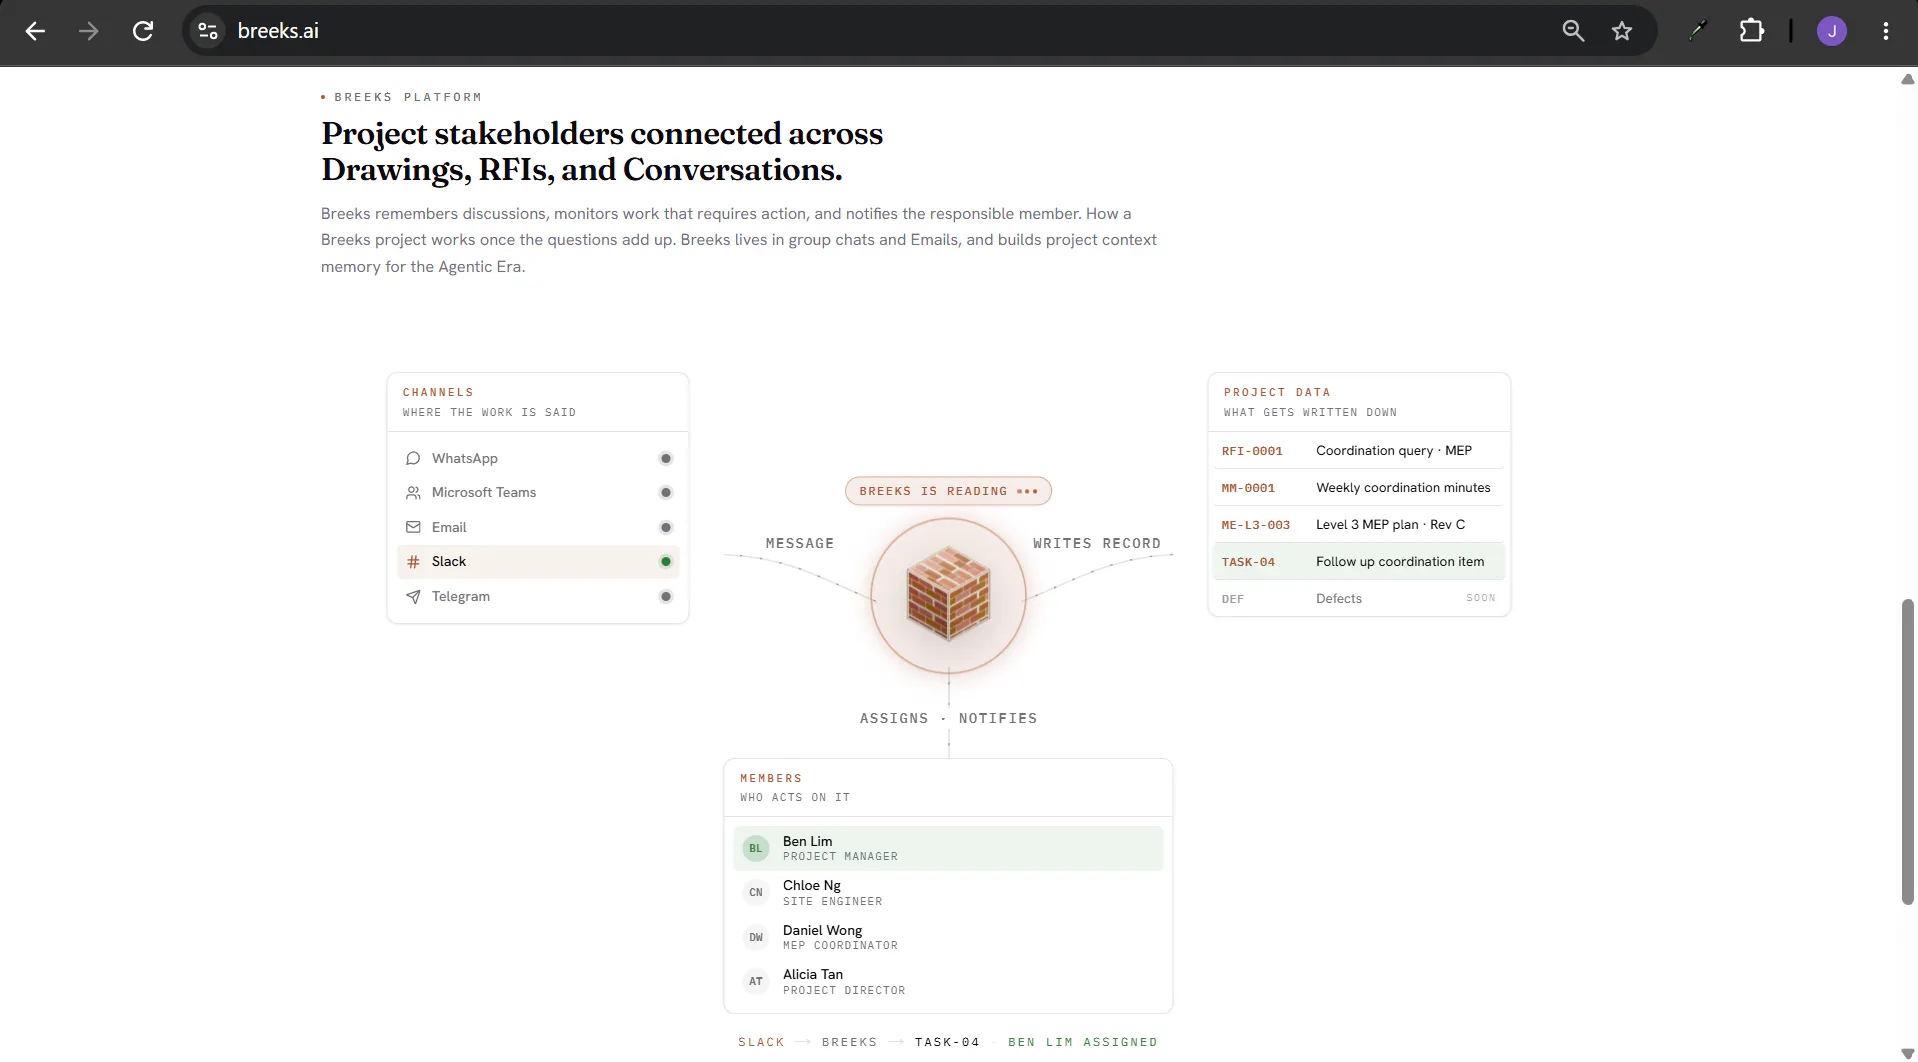Click the page vertical scrollbar thumb
The height and width of the screenshot is (1062, 1918).
pos(1908,751)
